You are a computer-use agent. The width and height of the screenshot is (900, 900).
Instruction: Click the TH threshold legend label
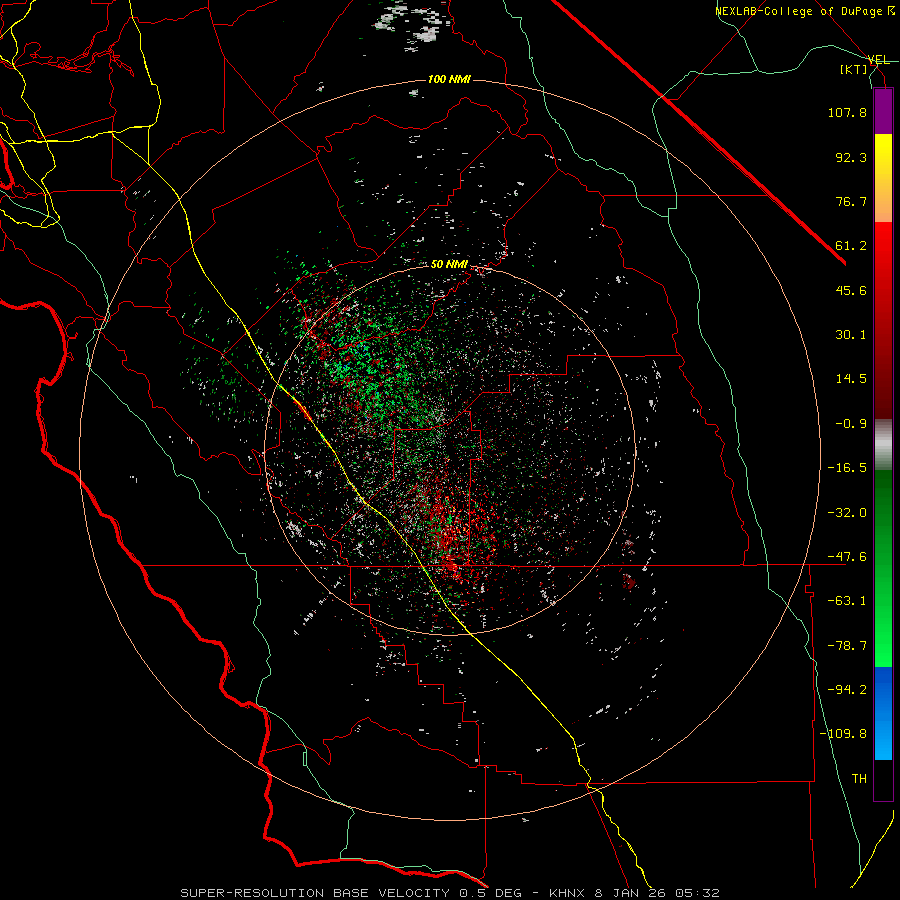[859, 779]
